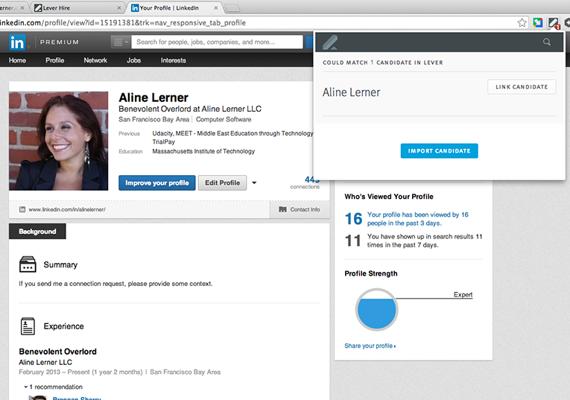The height and width of the screenshot is (400, 570).
Task: Select Aline Lerner candidate in Lever popup
Action: [x=351, y=92]
